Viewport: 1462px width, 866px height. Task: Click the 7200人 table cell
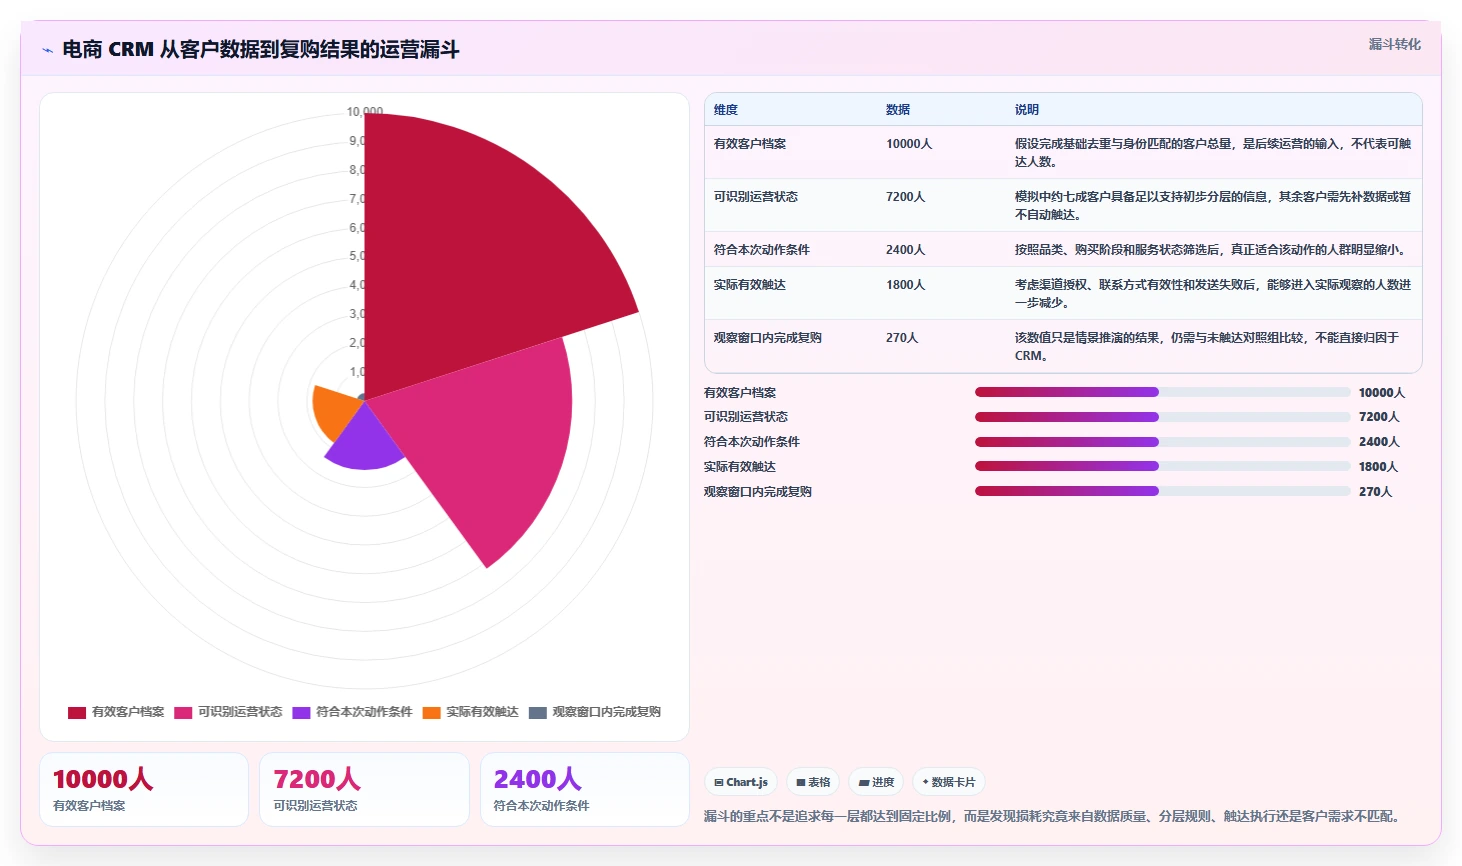click(x=906, y=197)
